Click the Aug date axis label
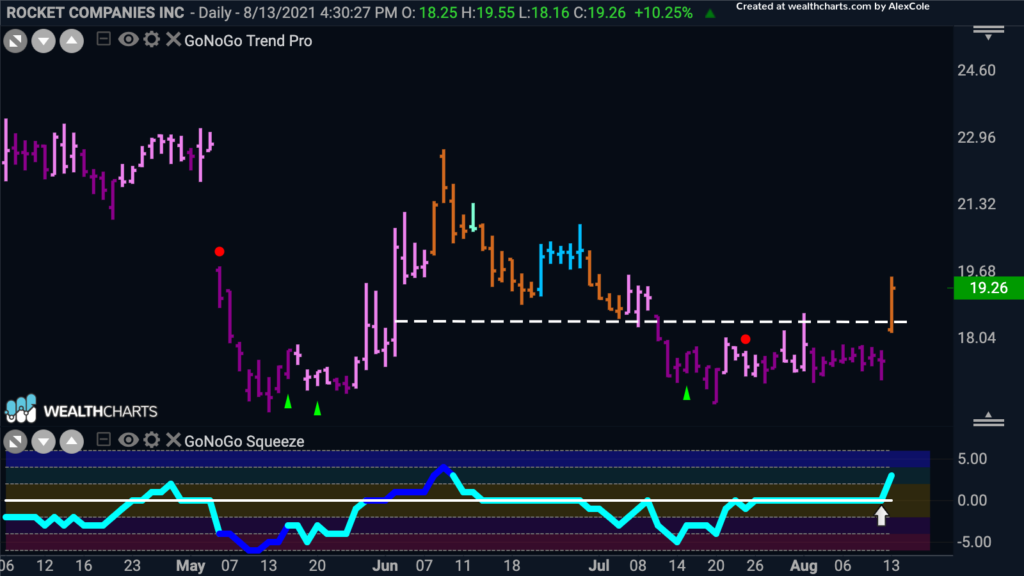Viewport: 1024px width, 576px height. click(x=803, y=566)
